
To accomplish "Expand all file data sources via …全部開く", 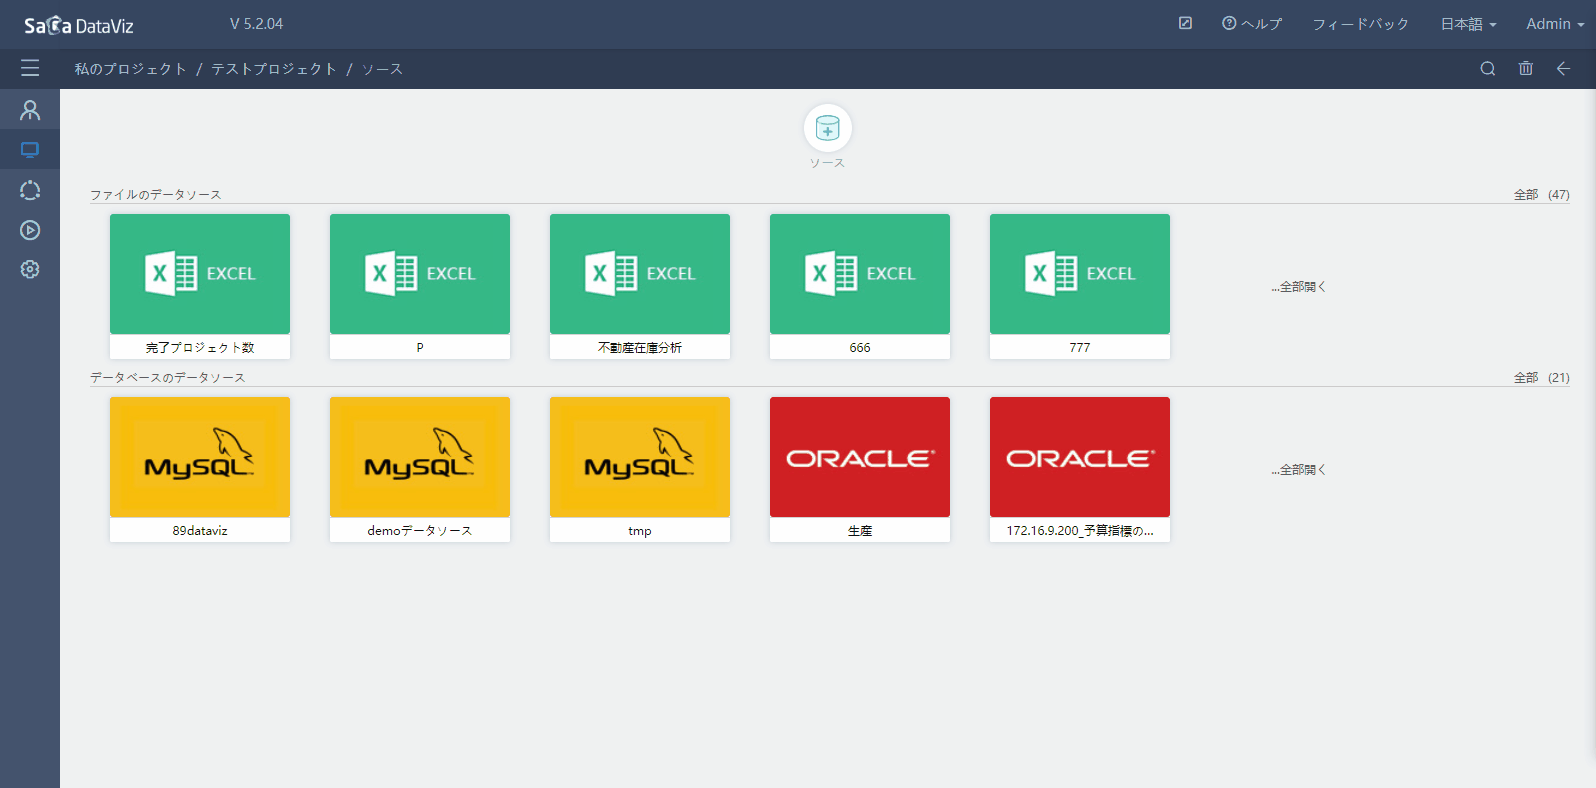I will point(1298,287).
